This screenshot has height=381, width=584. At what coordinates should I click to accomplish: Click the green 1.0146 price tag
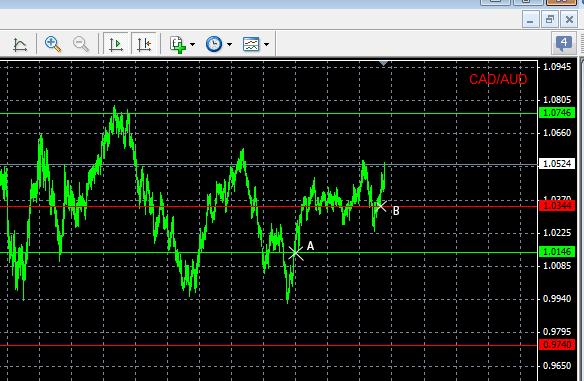(x=557, y=252)
